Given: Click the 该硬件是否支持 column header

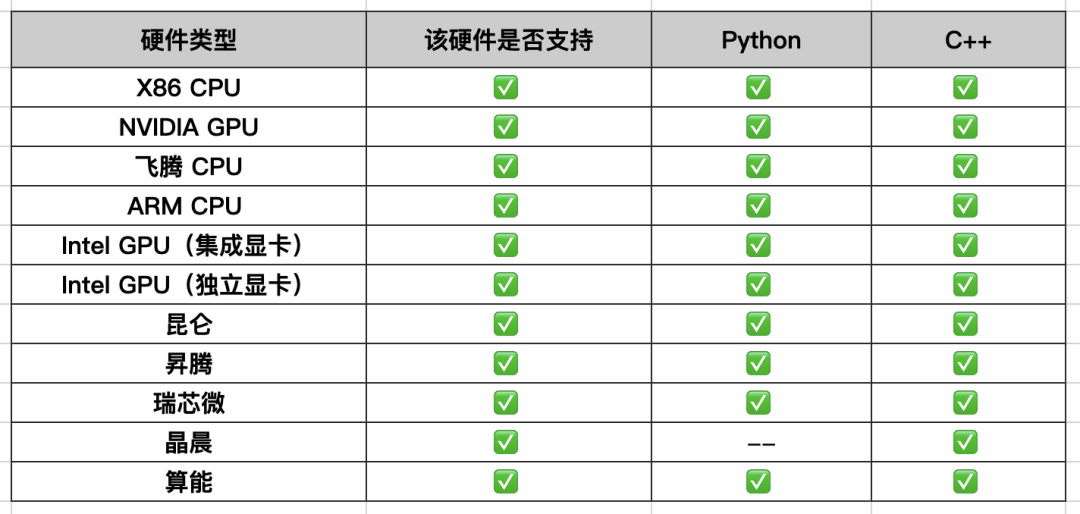Looking at the screenshot, I should coord(509,40).
